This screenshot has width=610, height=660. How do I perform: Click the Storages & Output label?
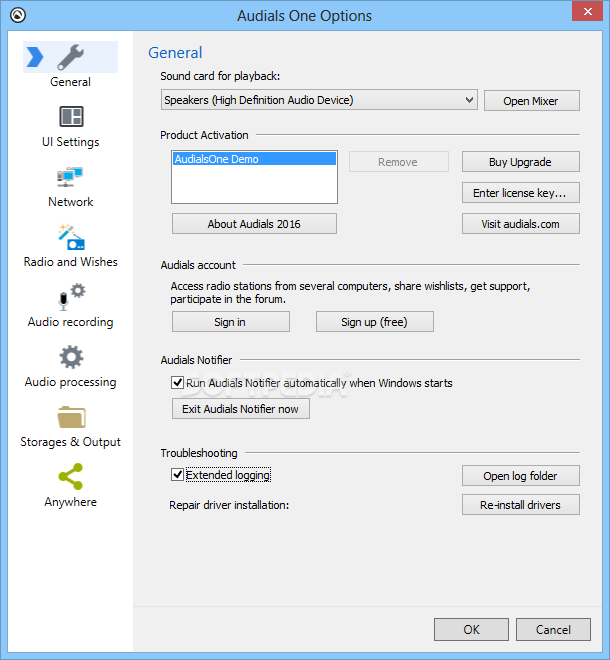point(71,442)
